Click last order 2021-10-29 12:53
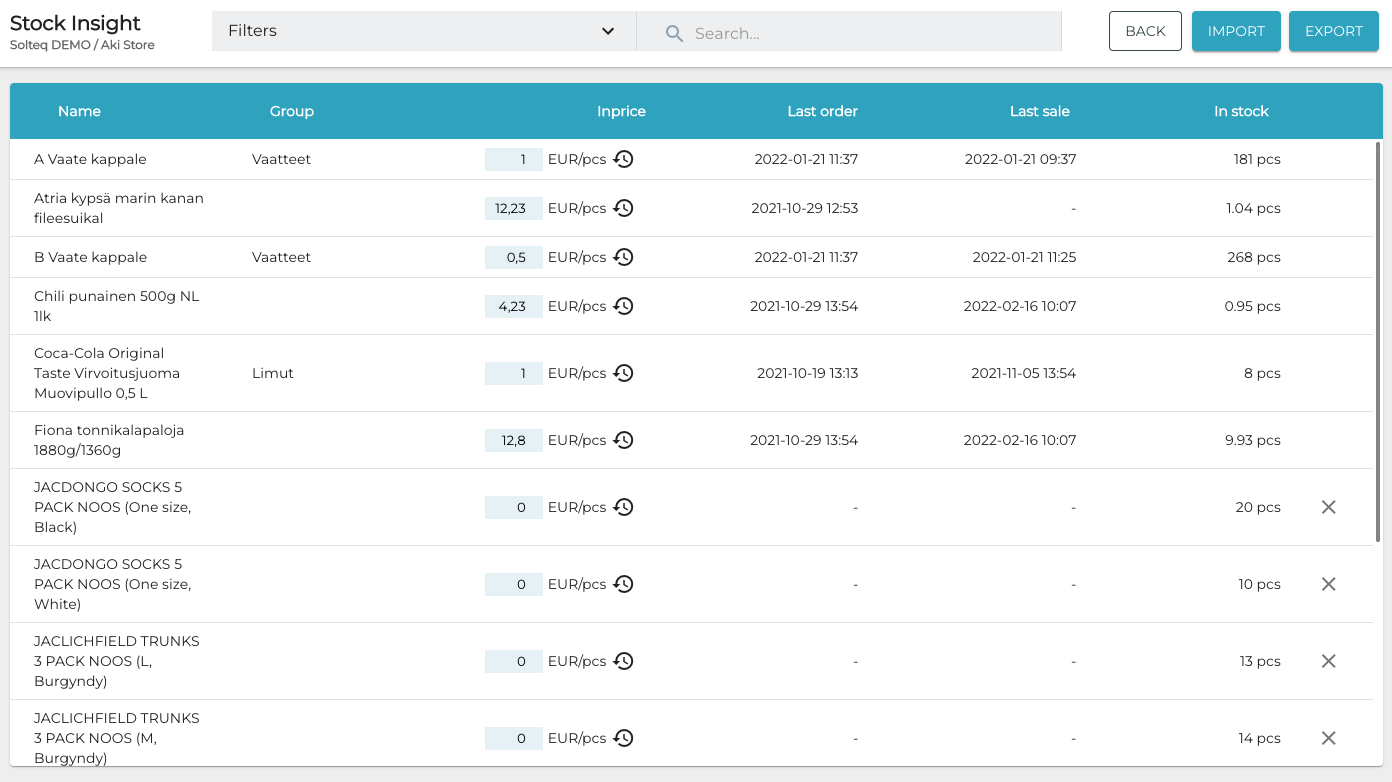The image size is (1392, 782). (x=805, y=208)
